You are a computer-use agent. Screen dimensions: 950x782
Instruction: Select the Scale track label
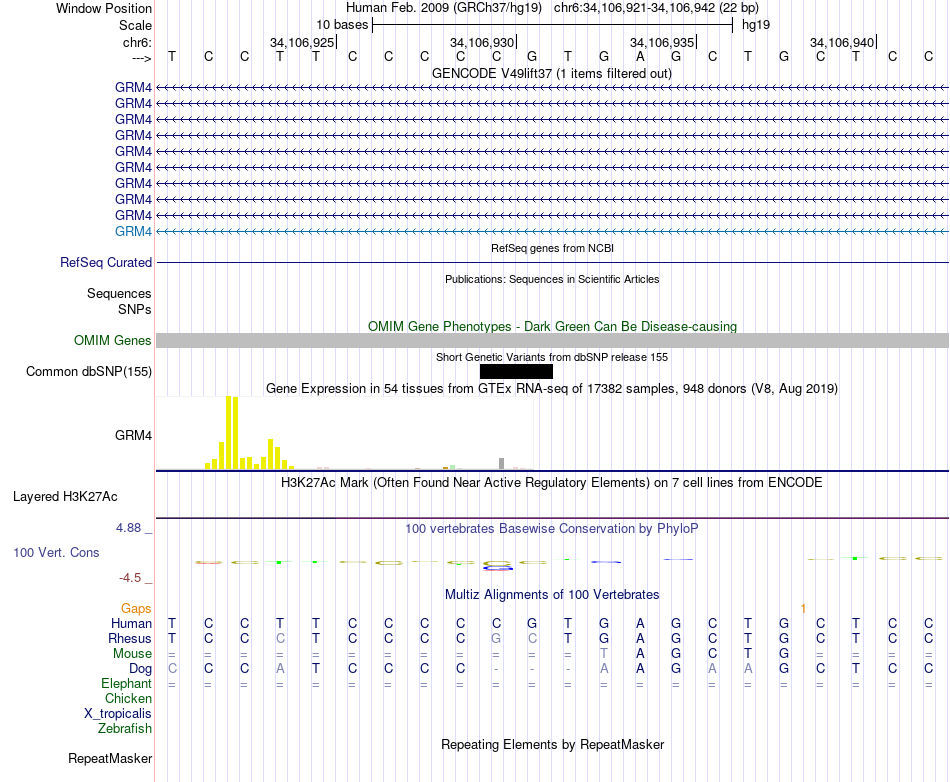click(135, 25)
